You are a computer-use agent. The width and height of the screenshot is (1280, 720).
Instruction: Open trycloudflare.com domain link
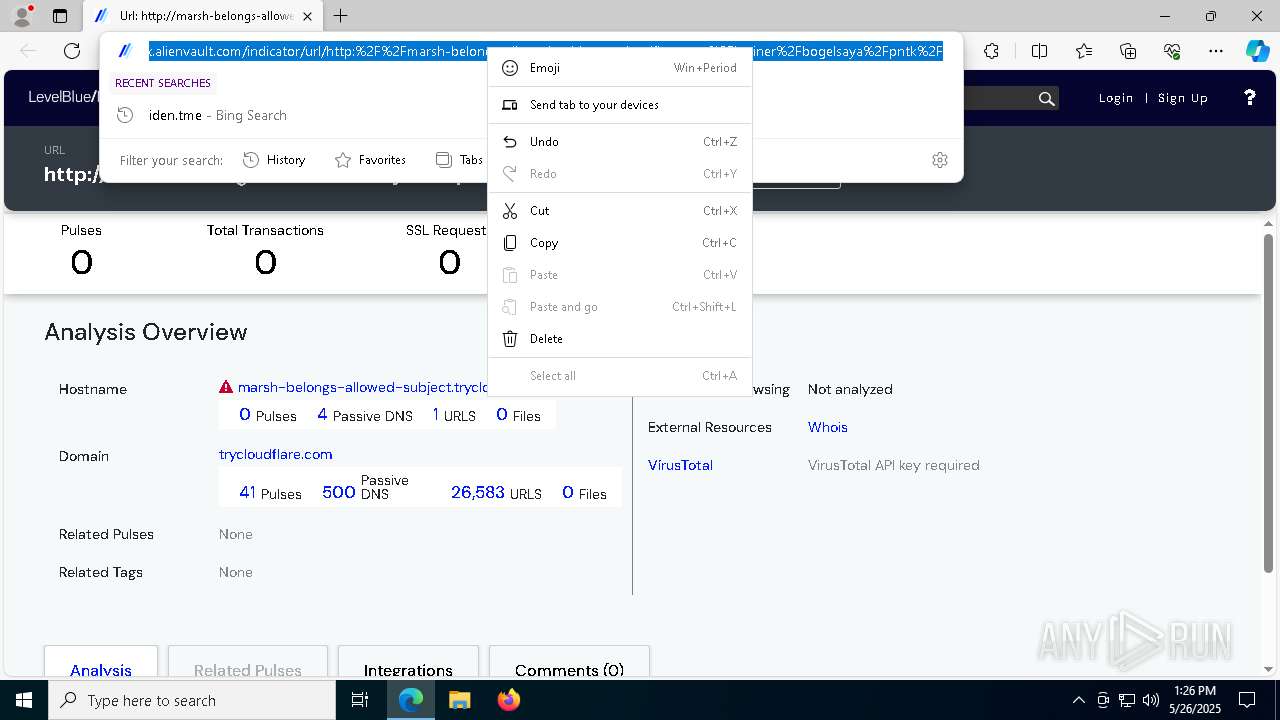click(x=275, y=454)
